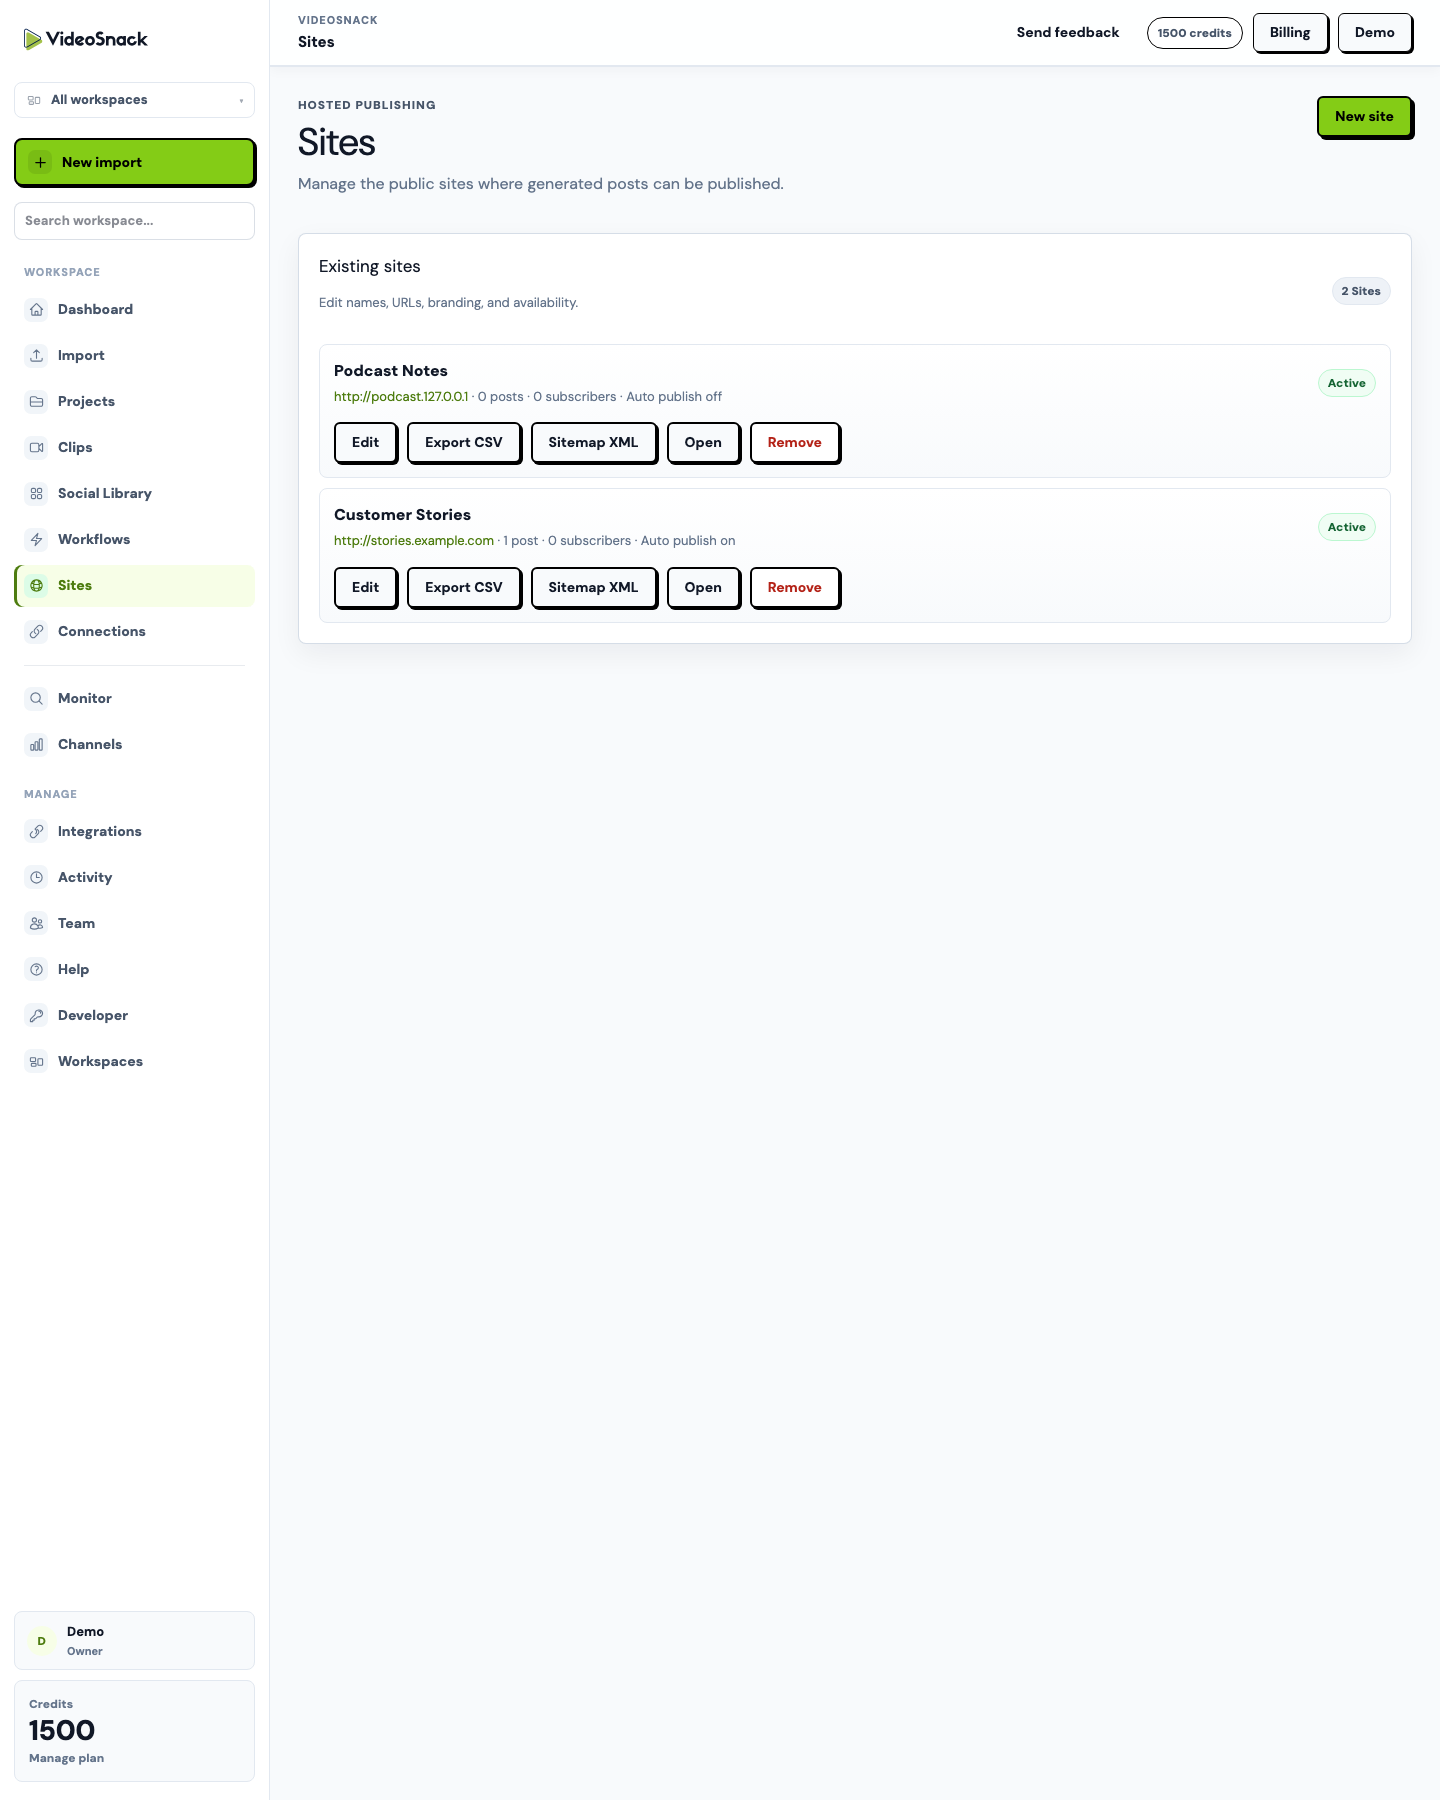Screen dimensions: 1440x1800
Task: Click the Demo user avatar D
Action: click(x=41, y=1641)
